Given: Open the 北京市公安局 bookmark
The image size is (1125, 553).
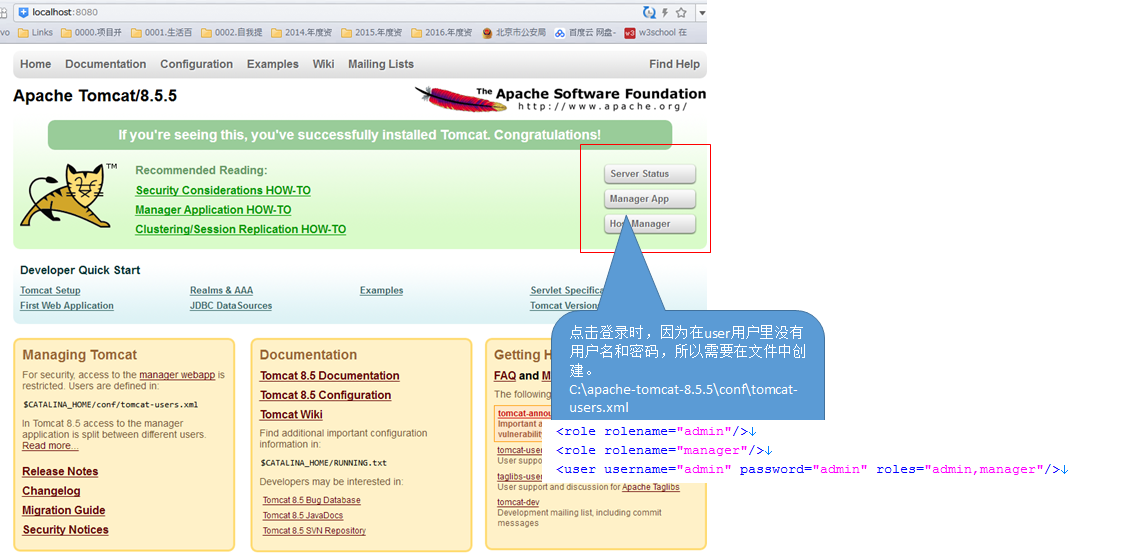Looking at the screenshot, I should tap(514, 32).
